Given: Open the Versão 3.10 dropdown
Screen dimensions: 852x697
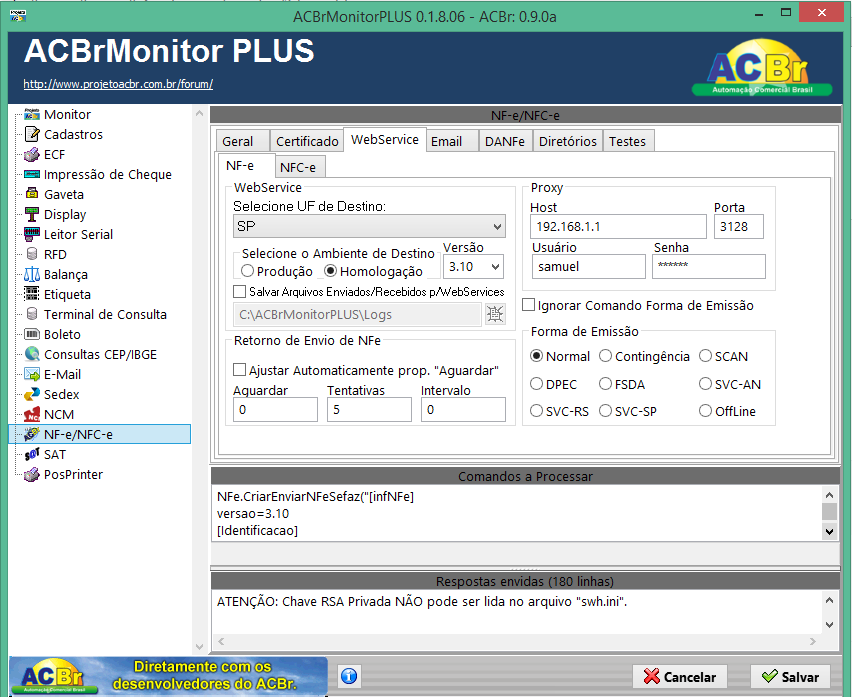Looking at the screenshot, I should [473, 267].
